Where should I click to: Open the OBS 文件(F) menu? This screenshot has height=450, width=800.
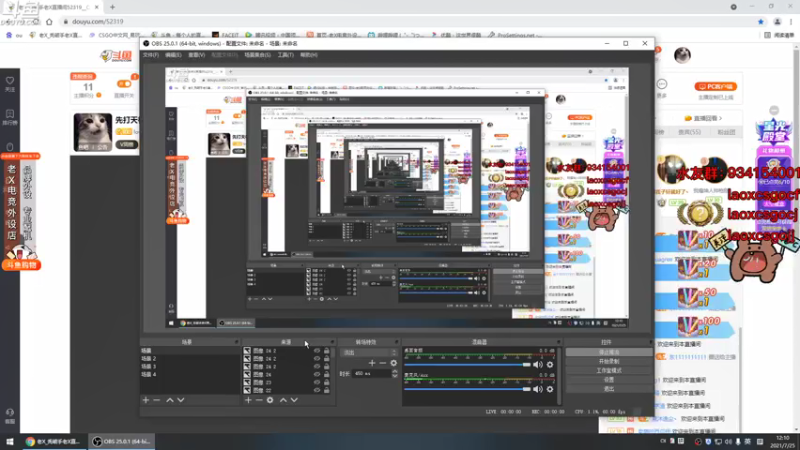151,55
